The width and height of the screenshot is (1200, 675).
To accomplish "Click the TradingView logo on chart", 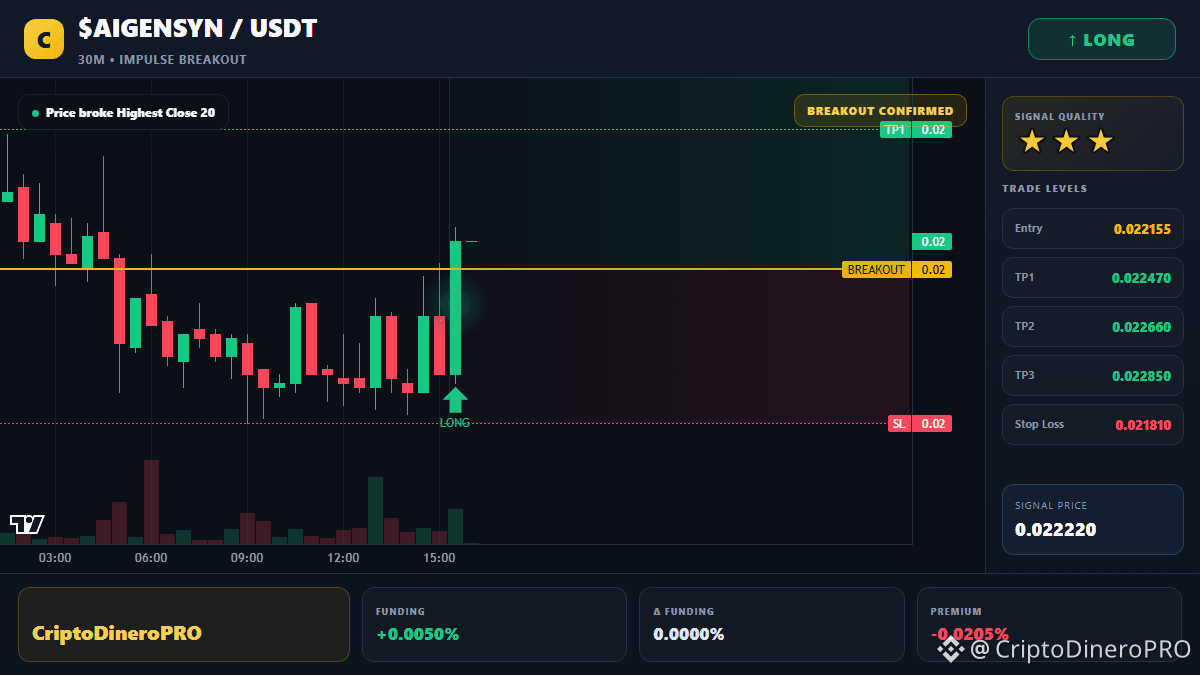I will pos(27,523).
